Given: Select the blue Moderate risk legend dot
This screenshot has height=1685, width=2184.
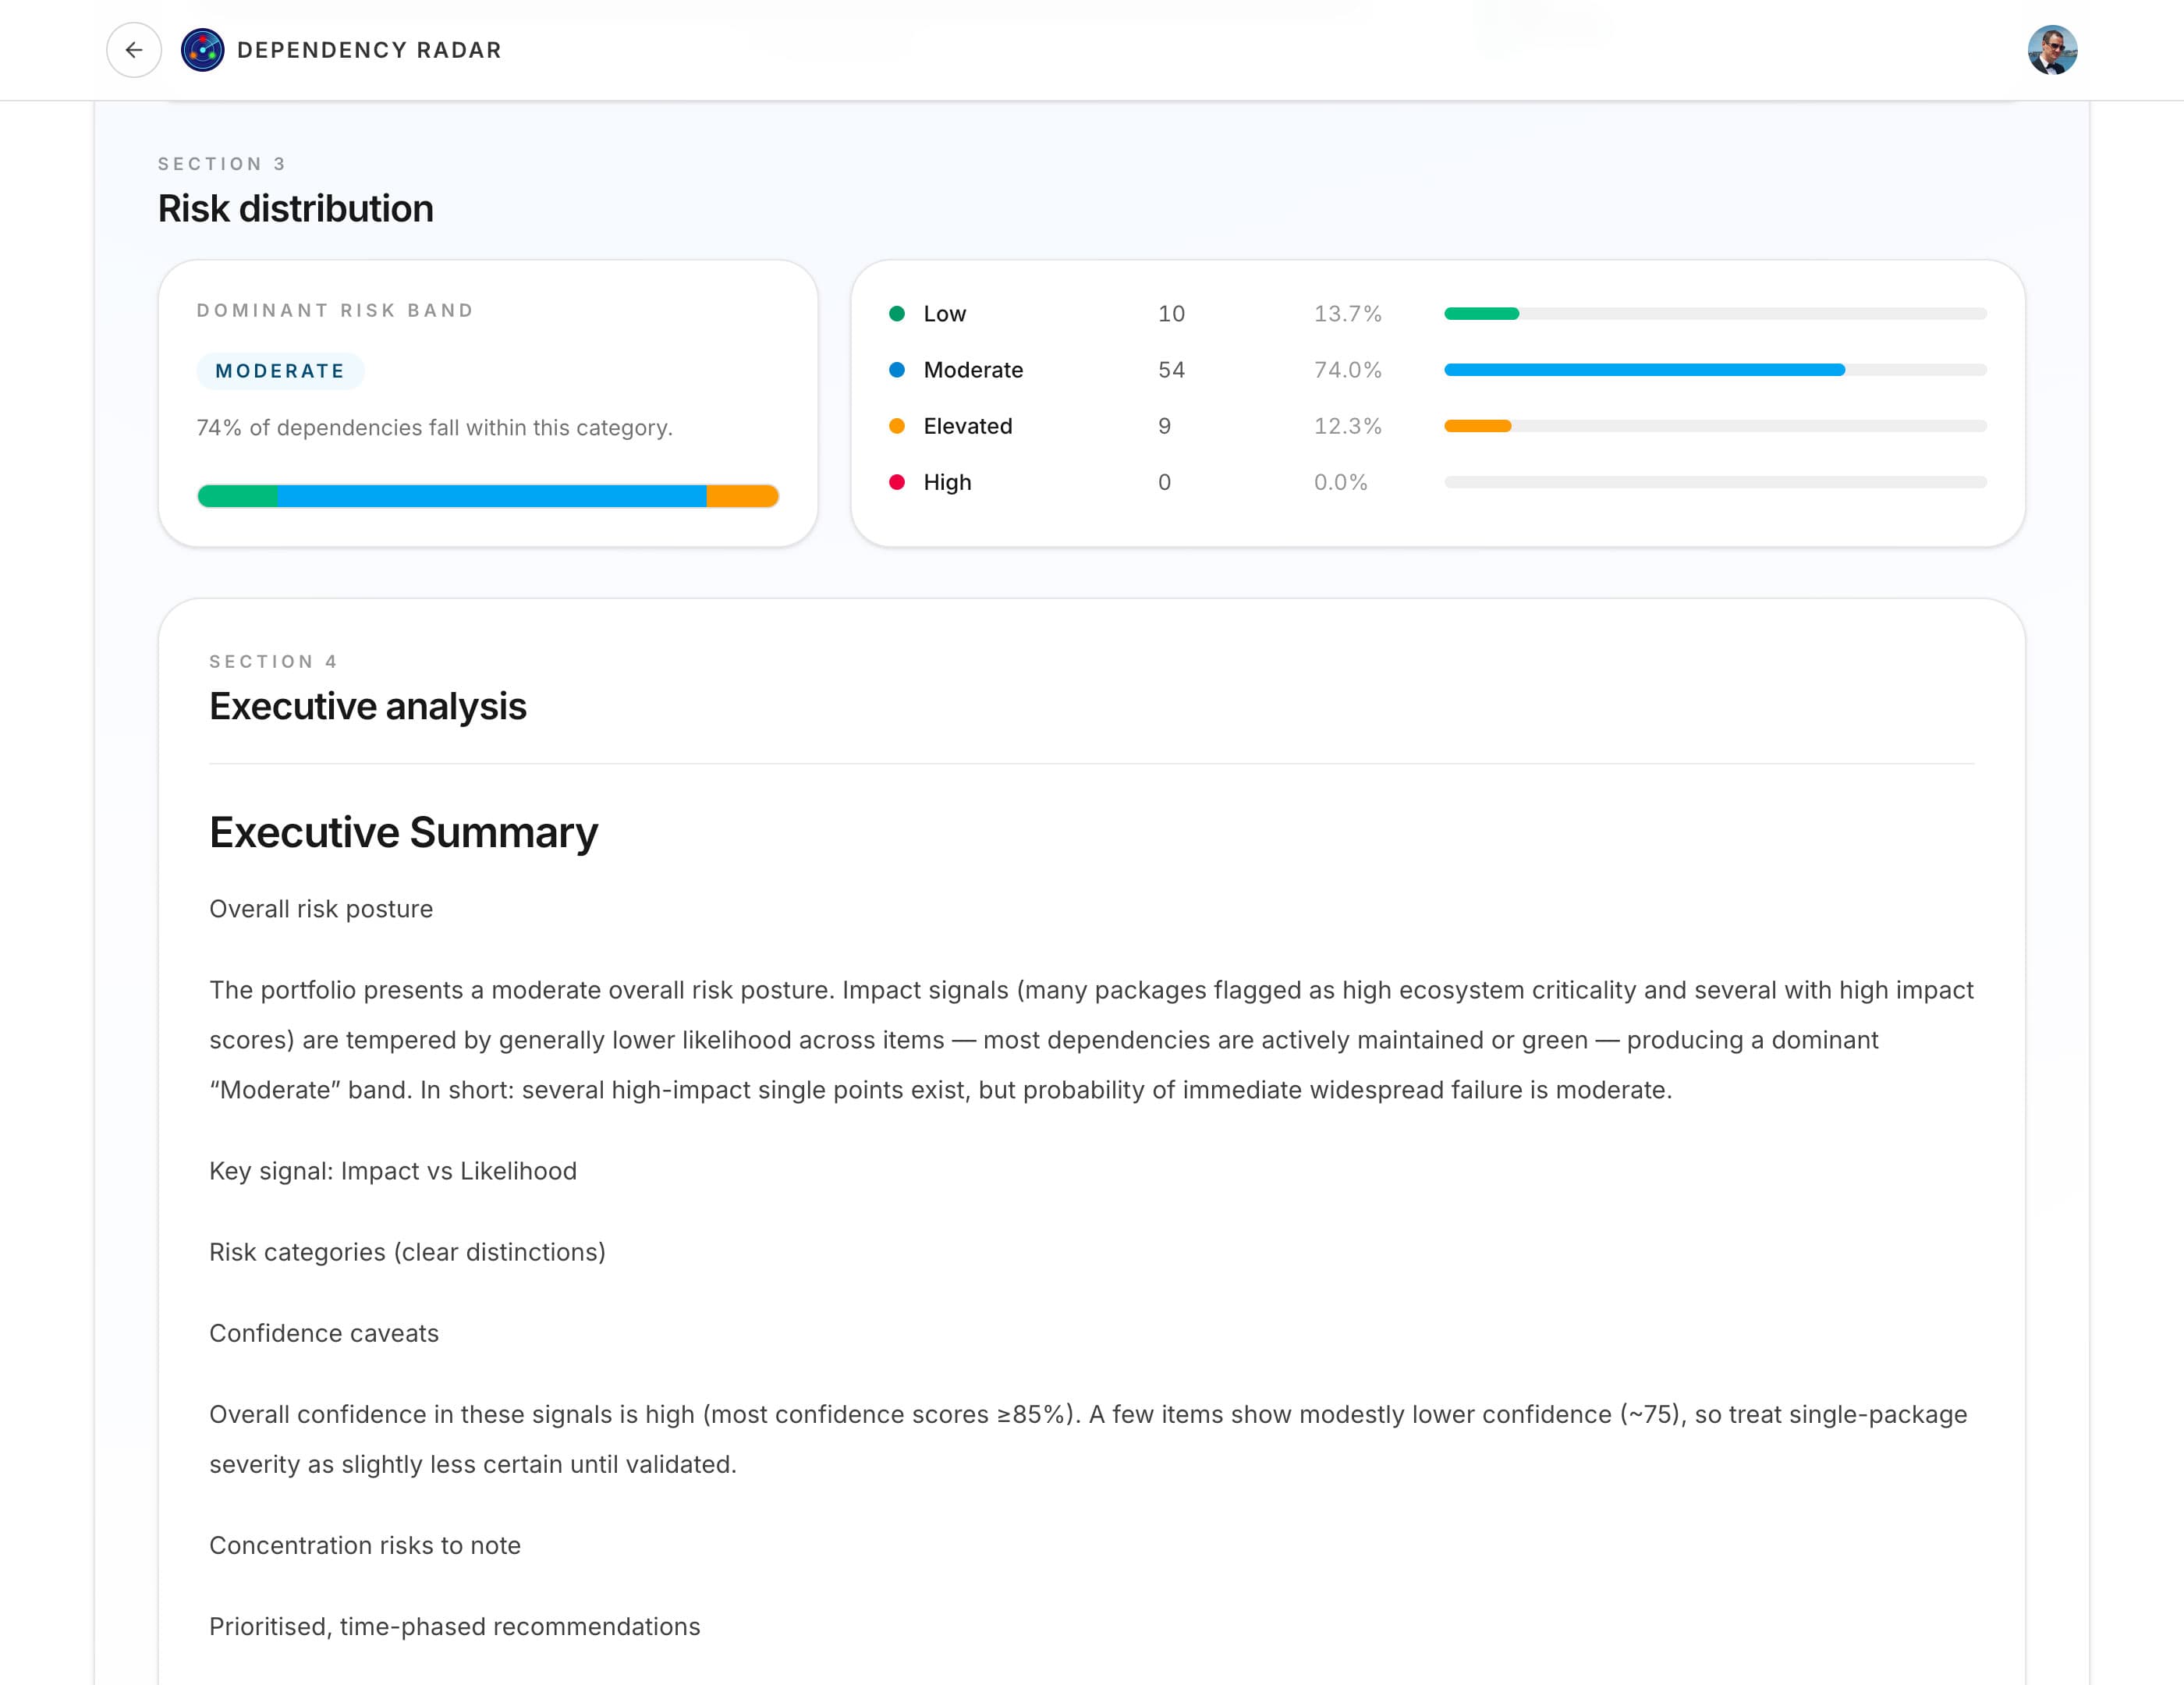Looking at the screenshot, I should tap(899, 369).
